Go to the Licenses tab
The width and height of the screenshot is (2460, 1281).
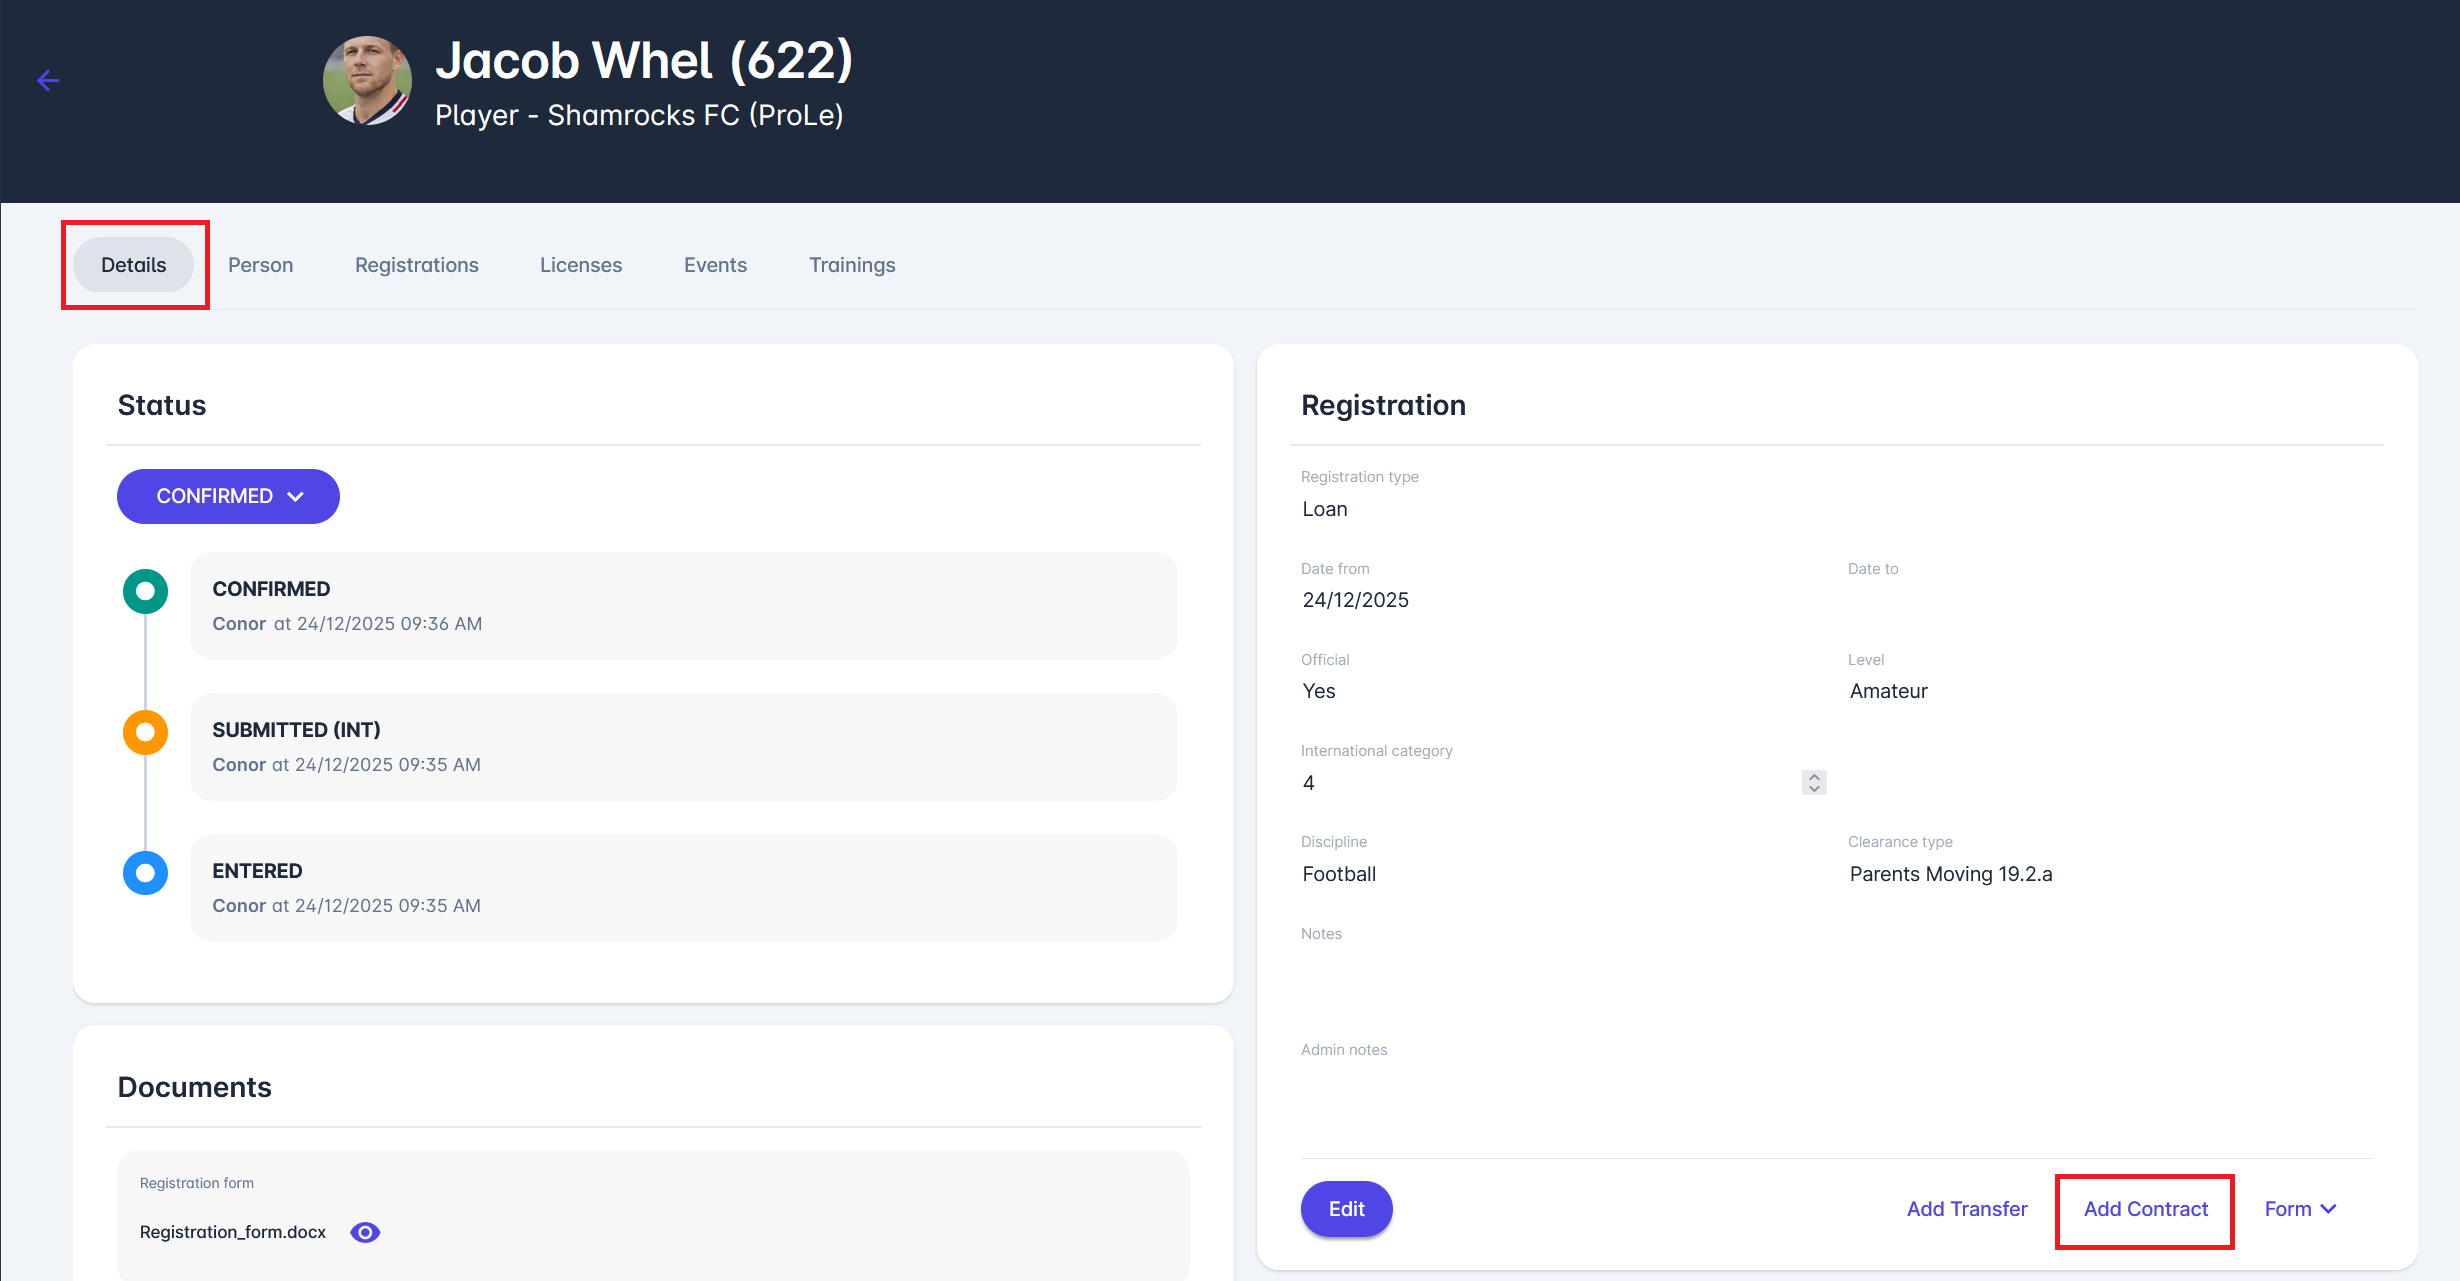pyautogui.click(x=580, y=265)
